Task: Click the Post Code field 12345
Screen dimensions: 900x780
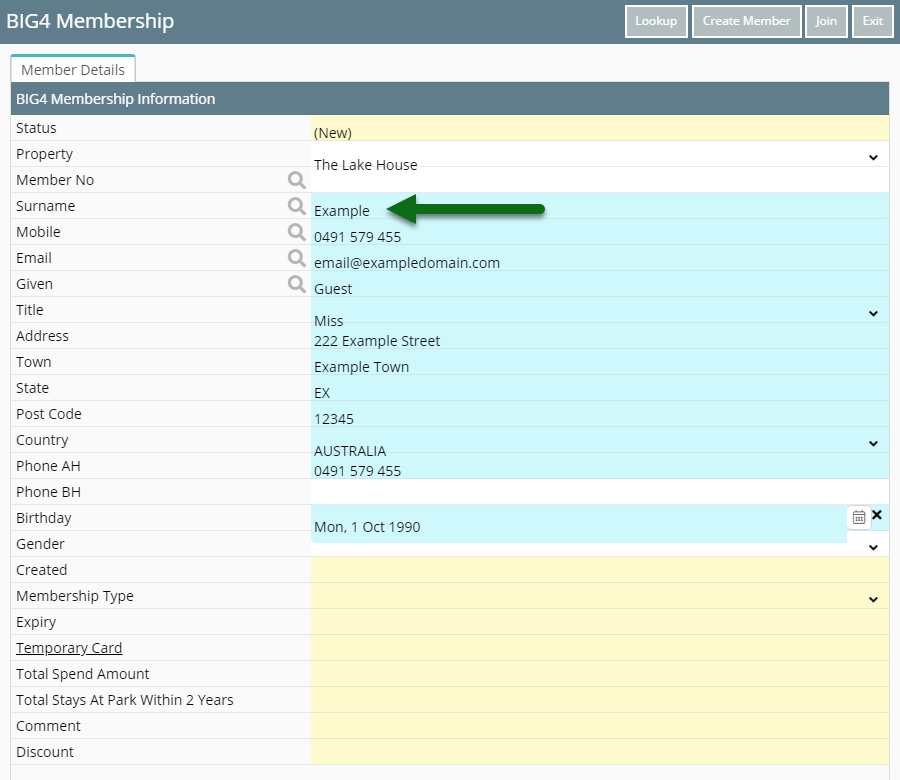Action: [600, 414]
